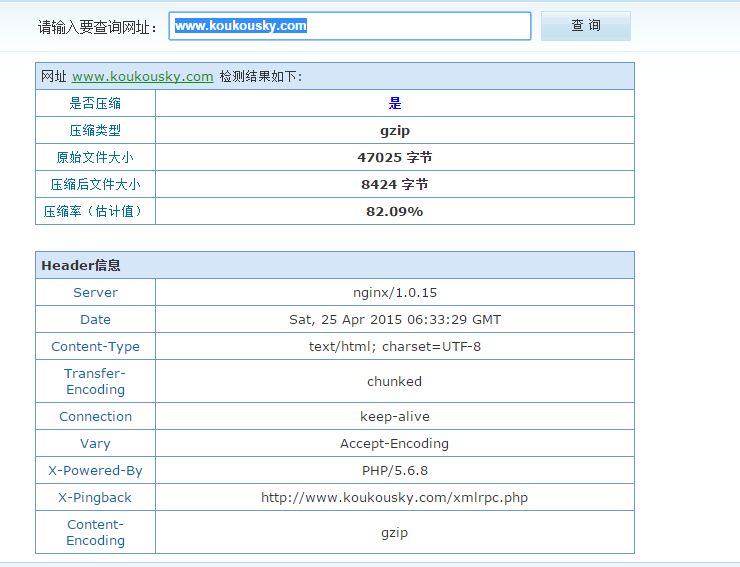Select the Server header label
This screenshot has width=740, height=567.
pyautogui.click(x=95, y=293)
